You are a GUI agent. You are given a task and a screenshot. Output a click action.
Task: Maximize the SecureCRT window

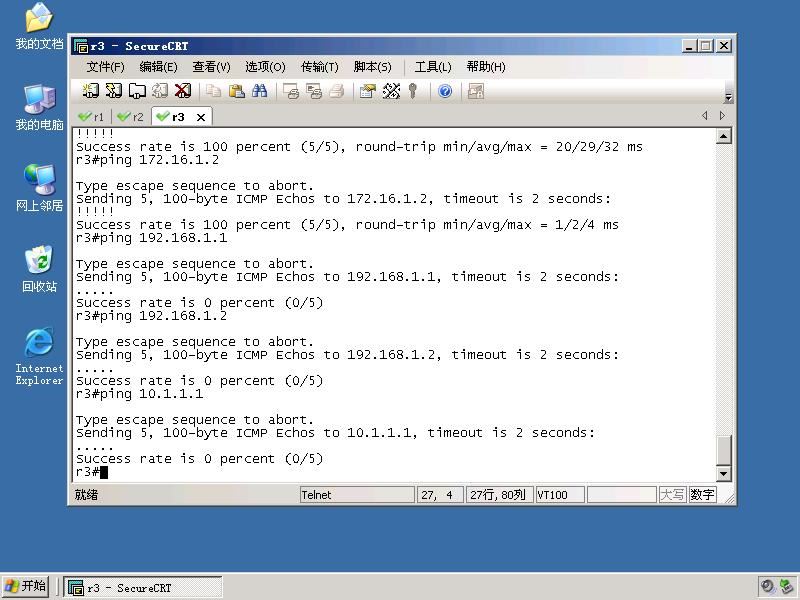706,46
